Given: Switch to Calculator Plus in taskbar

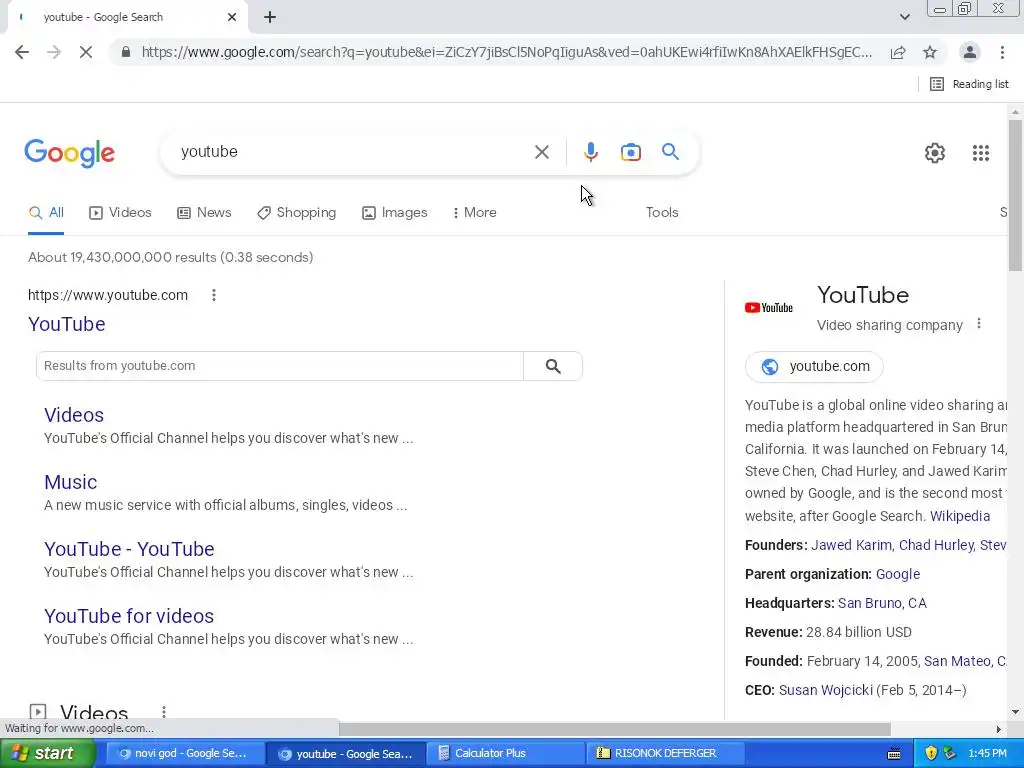Looking at the screenshot, I should [505, 754].
